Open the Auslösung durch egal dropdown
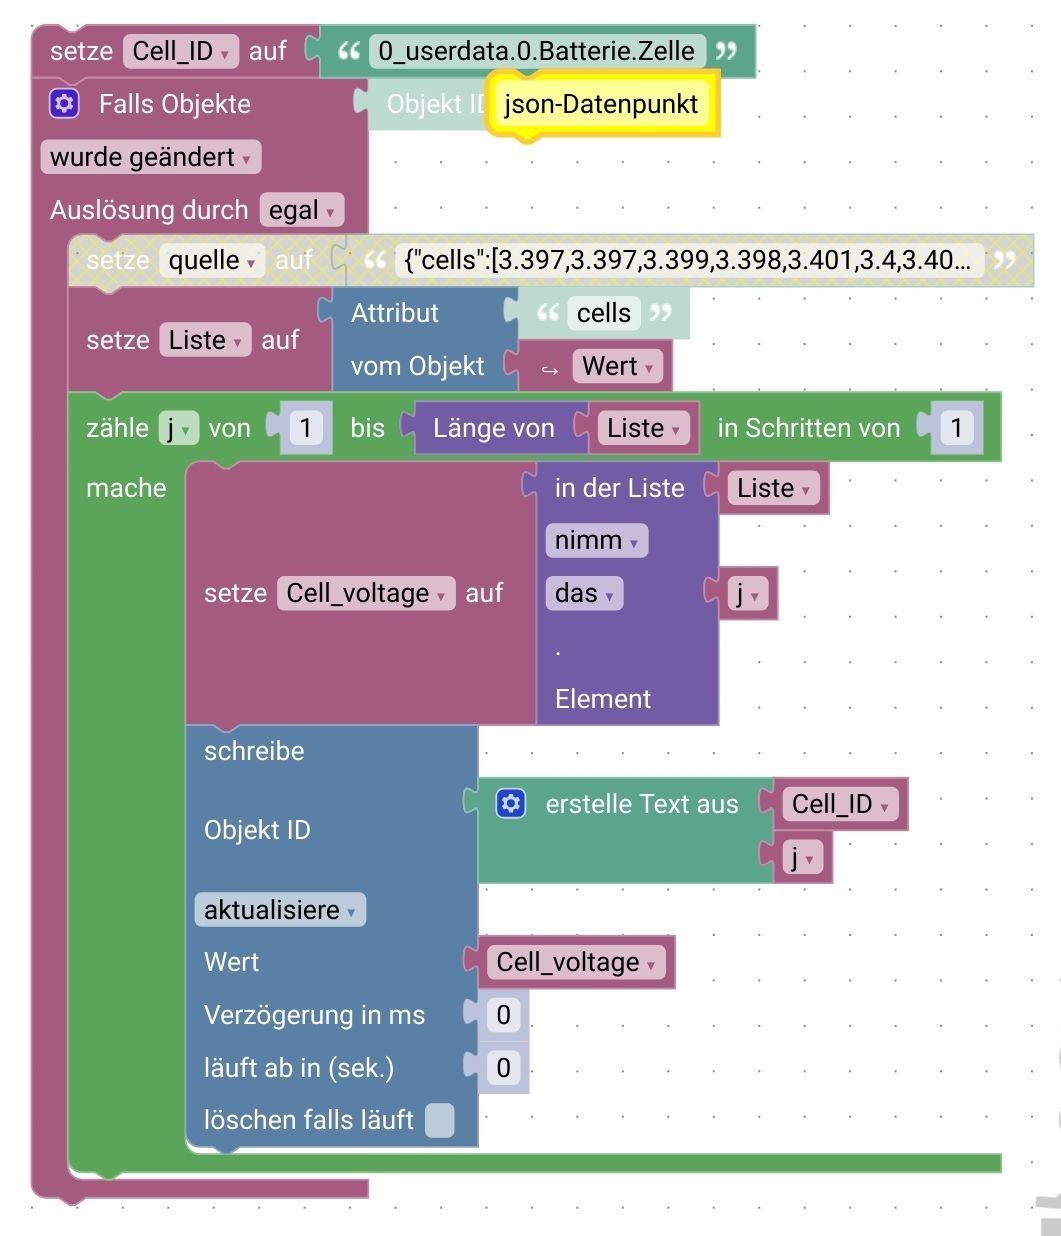This screenshot has width=1061, height=1236. pos(302,210)
